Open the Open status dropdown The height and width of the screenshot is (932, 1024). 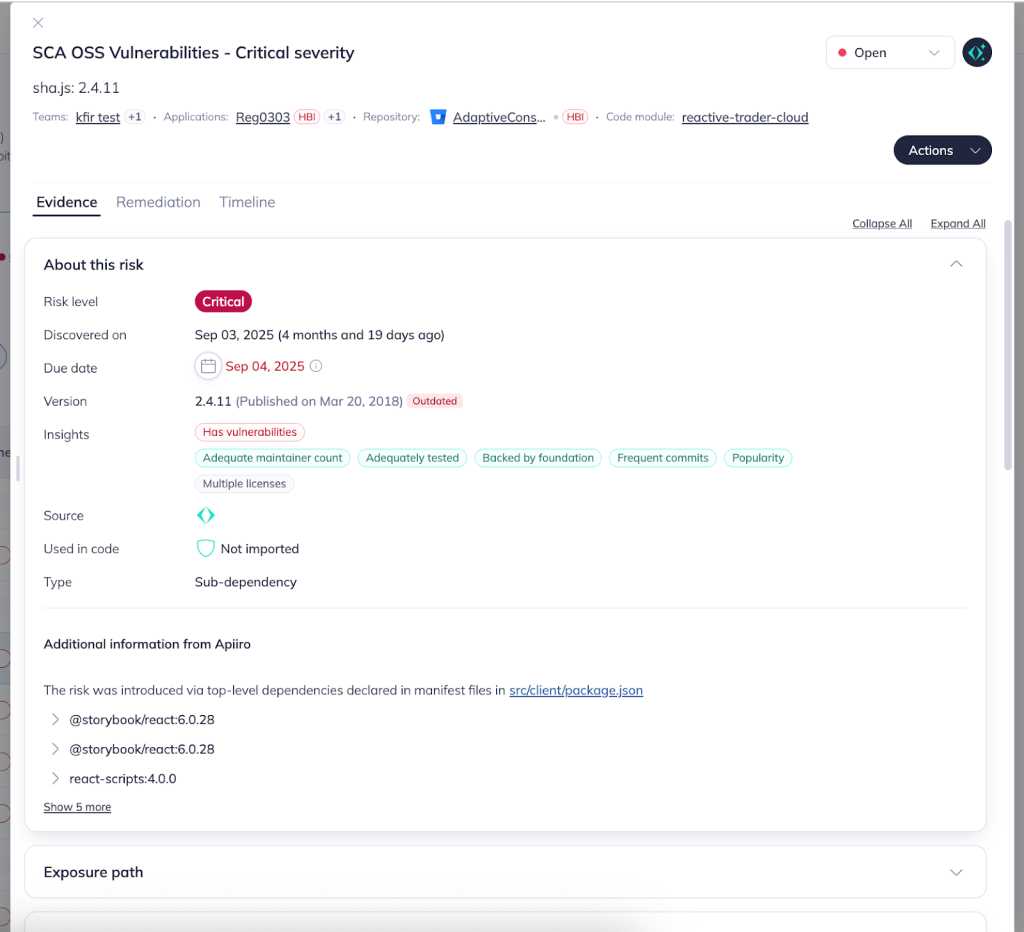(889, 53)
